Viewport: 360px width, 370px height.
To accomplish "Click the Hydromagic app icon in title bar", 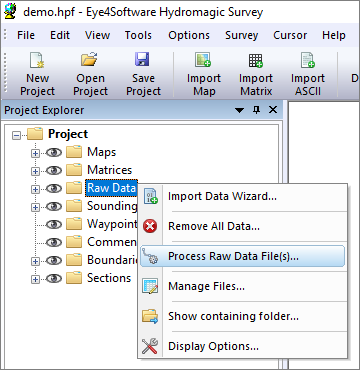I will pos(10,11).
